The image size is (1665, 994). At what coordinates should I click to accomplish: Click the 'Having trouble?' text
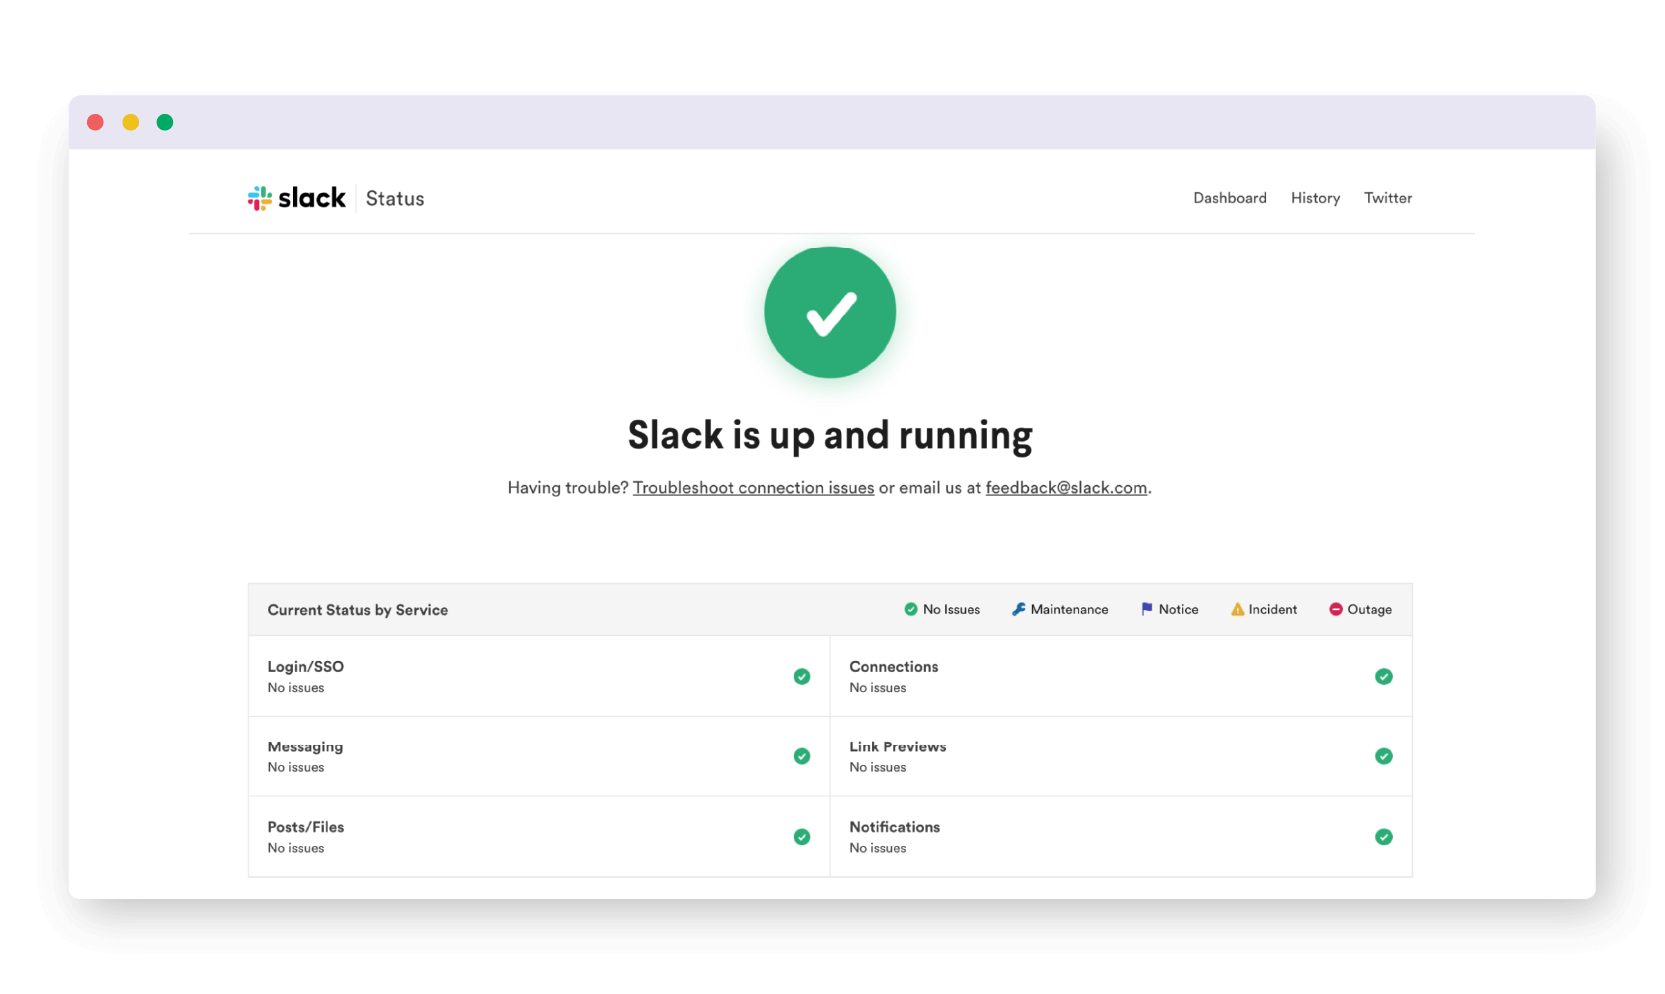coord(568,488)
